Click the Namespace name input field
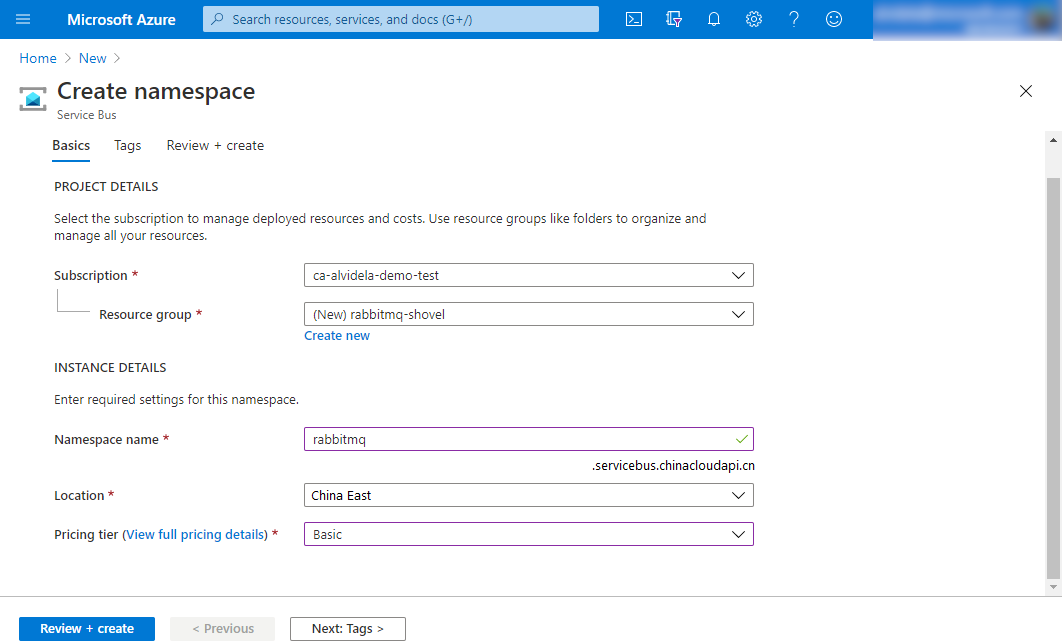This screenshot has width=1062, height=643. [x=515, y=440]
